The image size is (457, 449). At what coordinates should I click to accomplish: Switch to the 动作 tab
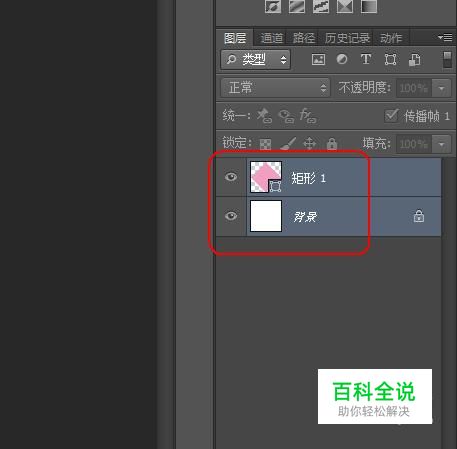pyautogui.click(x=391, y=38)
